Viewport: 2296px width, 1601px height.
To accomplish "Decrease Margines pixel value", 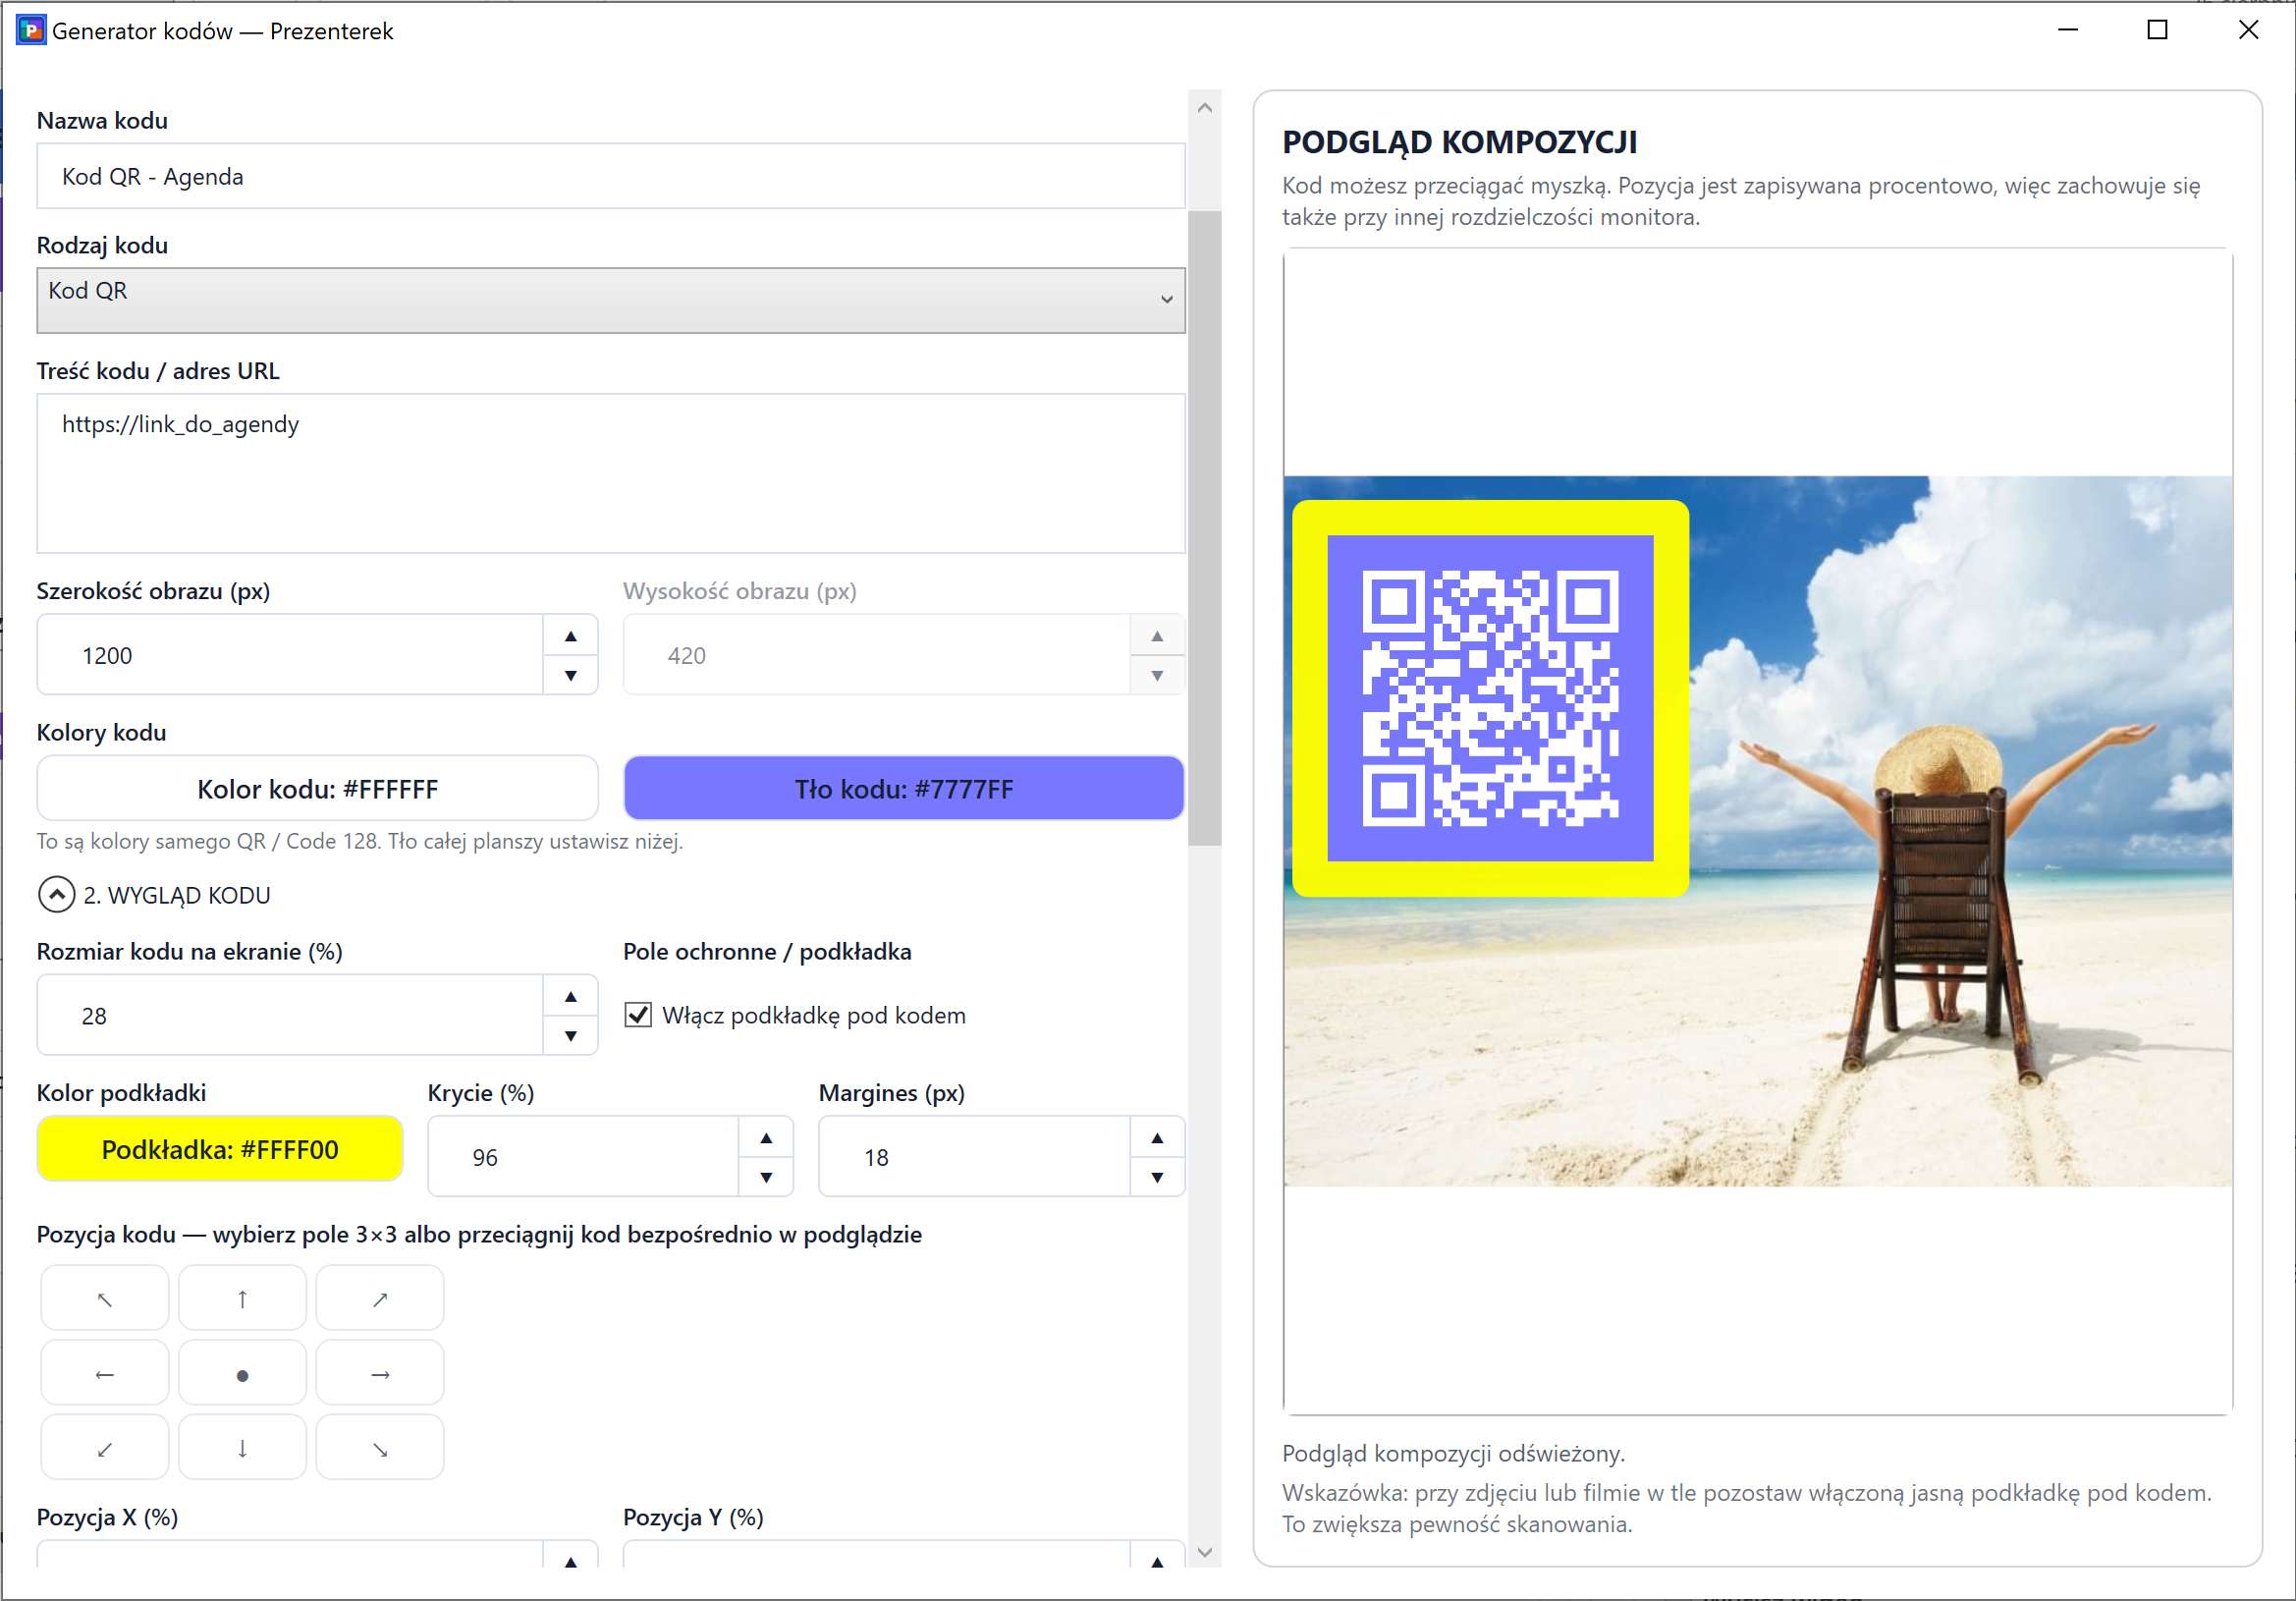I will click(1157, 1177).
